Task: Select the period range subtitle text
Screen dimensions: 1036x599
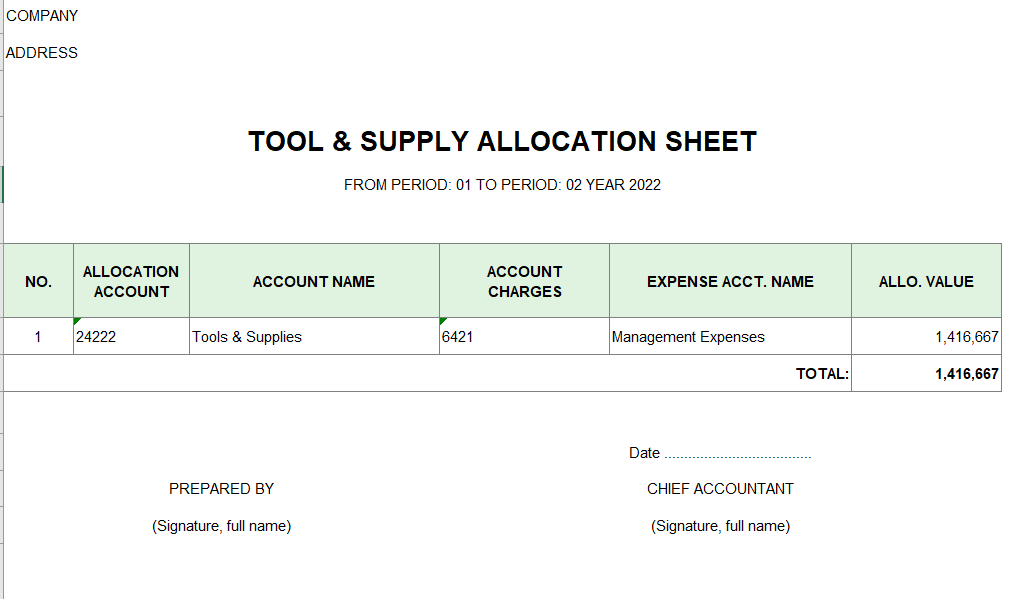Action: pyautogui.click(x=502, y=185)
